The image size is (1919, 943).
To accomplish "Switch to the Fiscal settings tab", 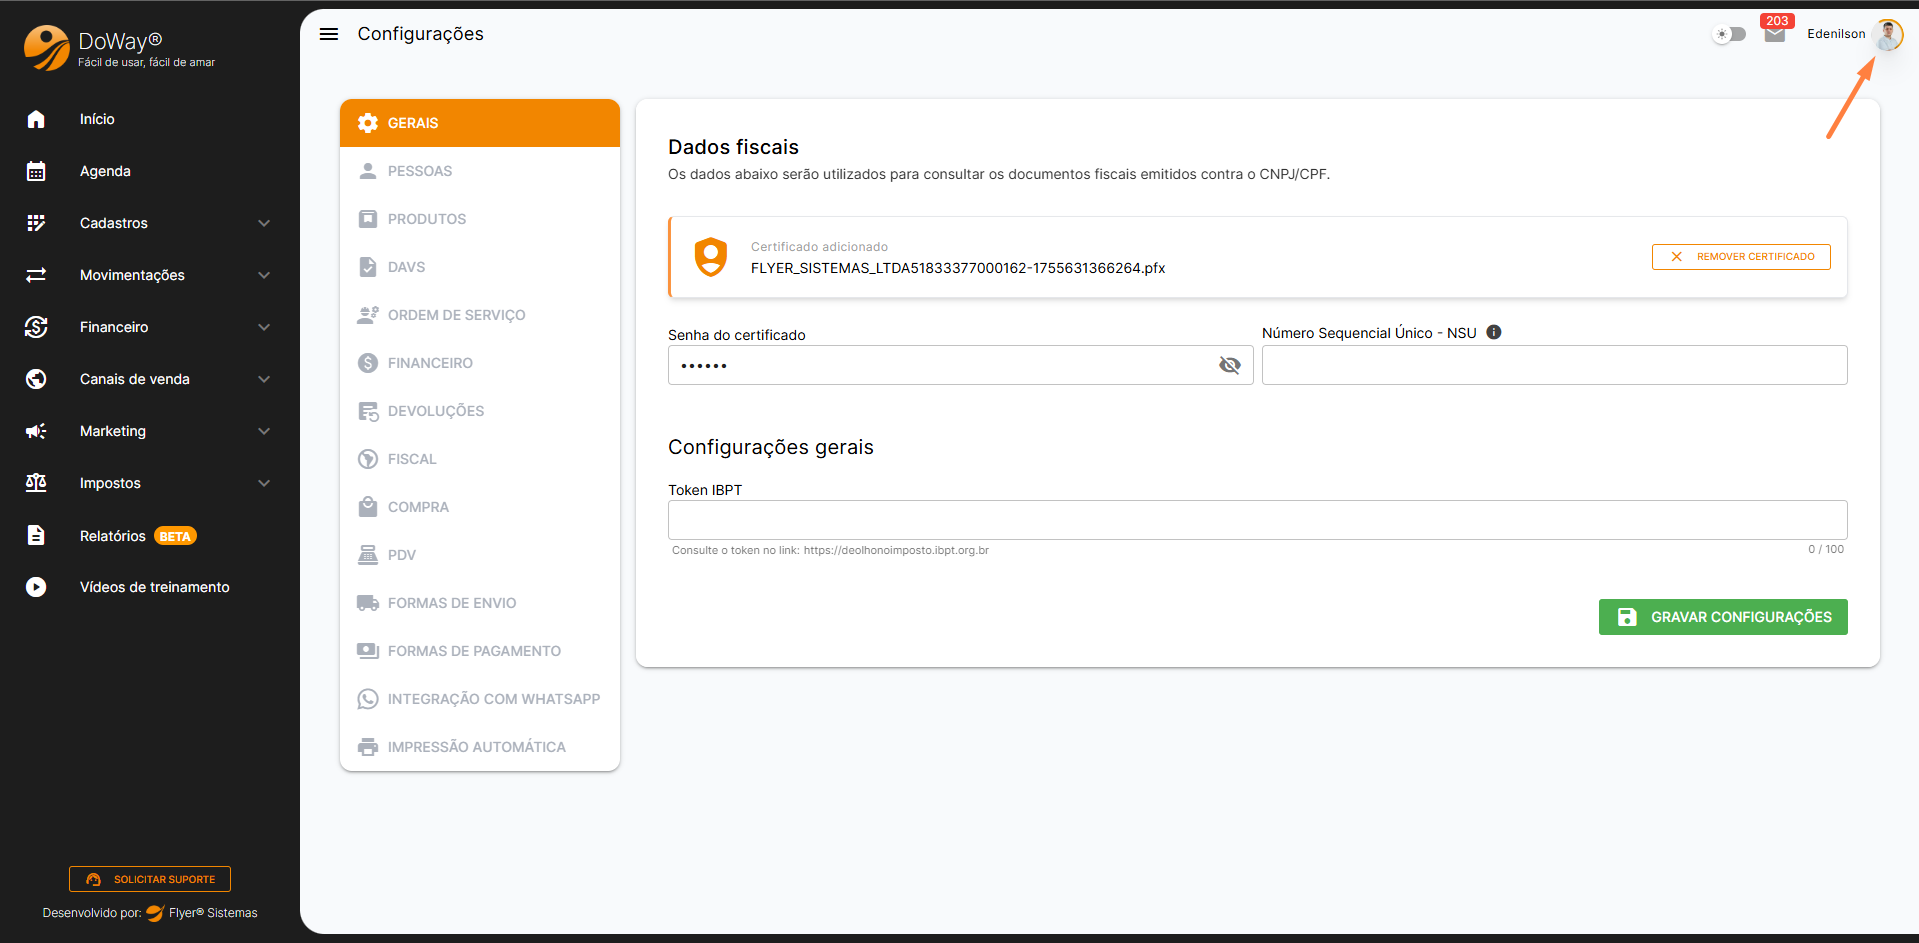I will [x=412, y=459].
